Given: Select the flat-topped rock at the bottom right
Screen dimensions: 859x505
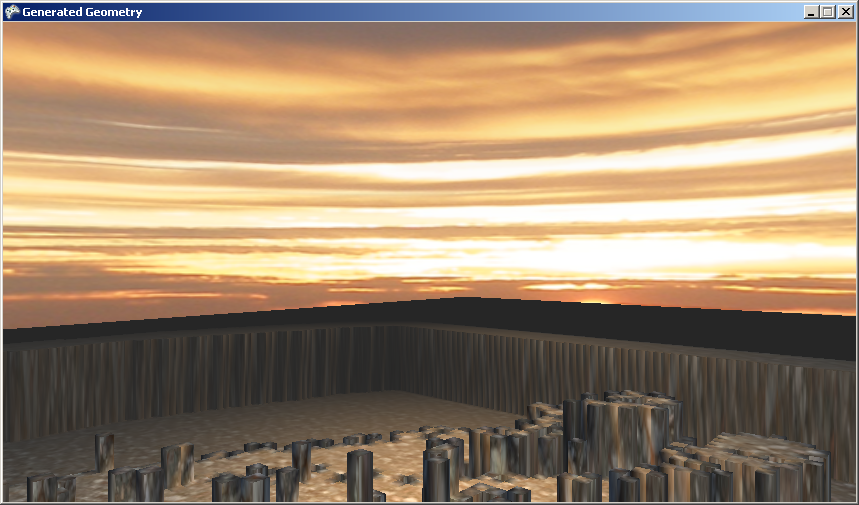Looking at the screenshot, I should (x=770, y=458).
